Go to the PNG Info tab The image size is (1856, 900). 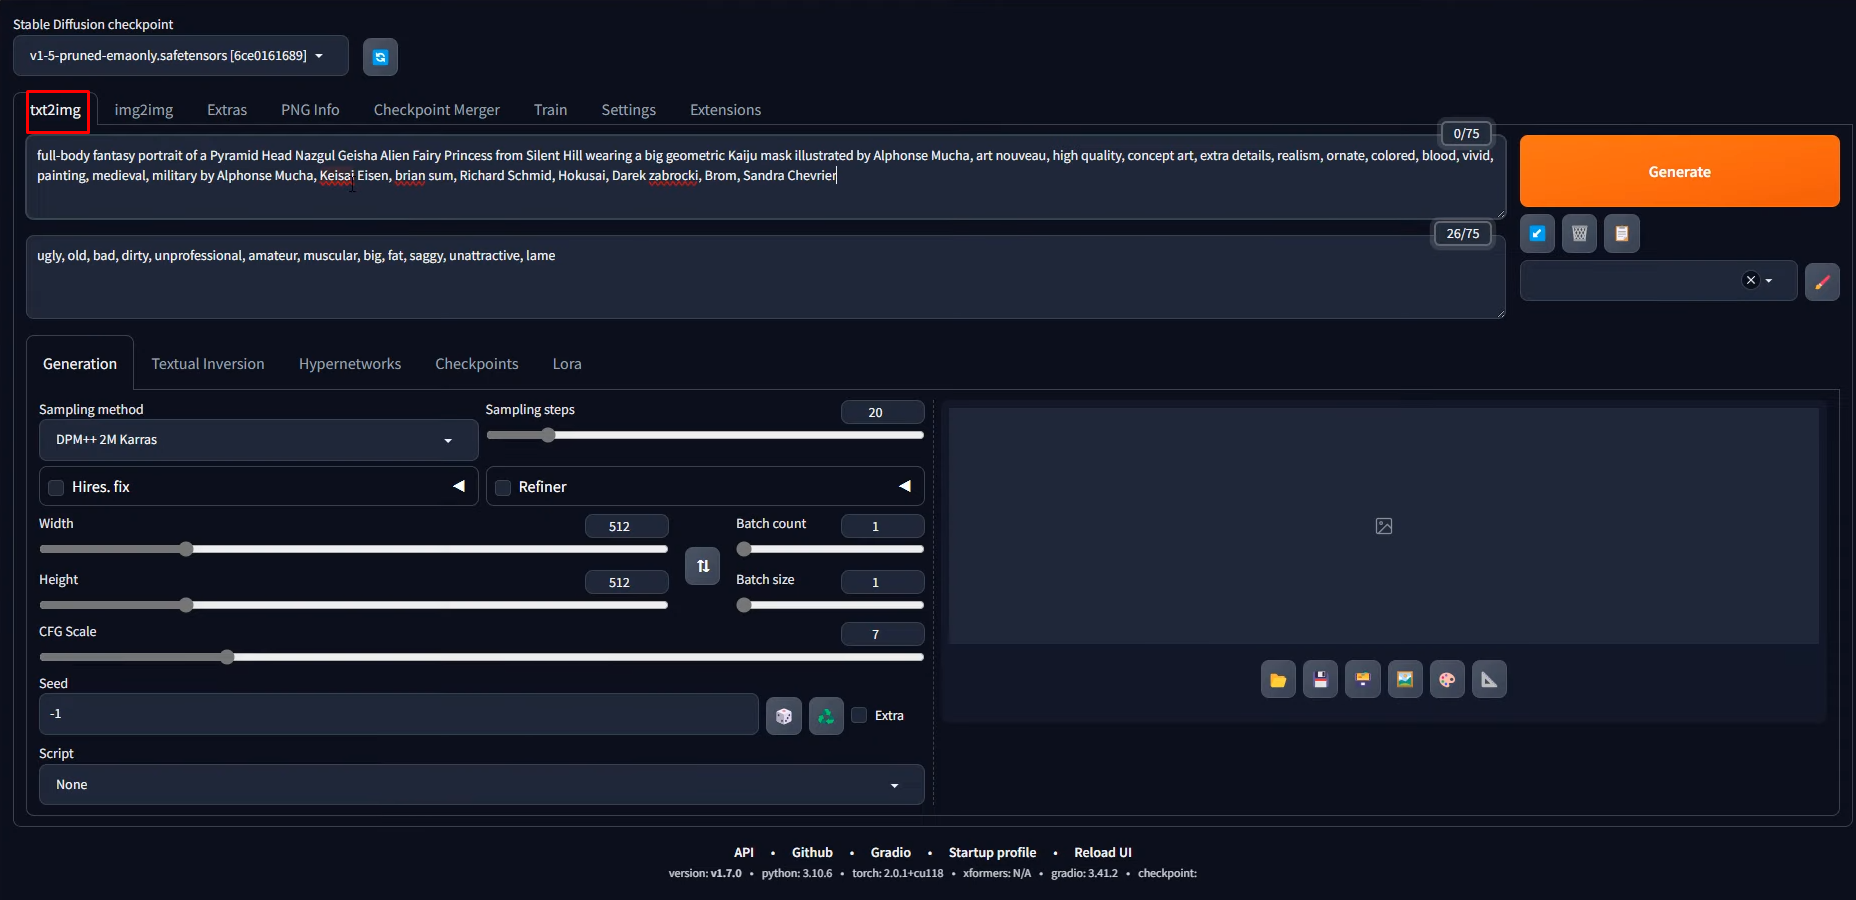coord(310,110)
